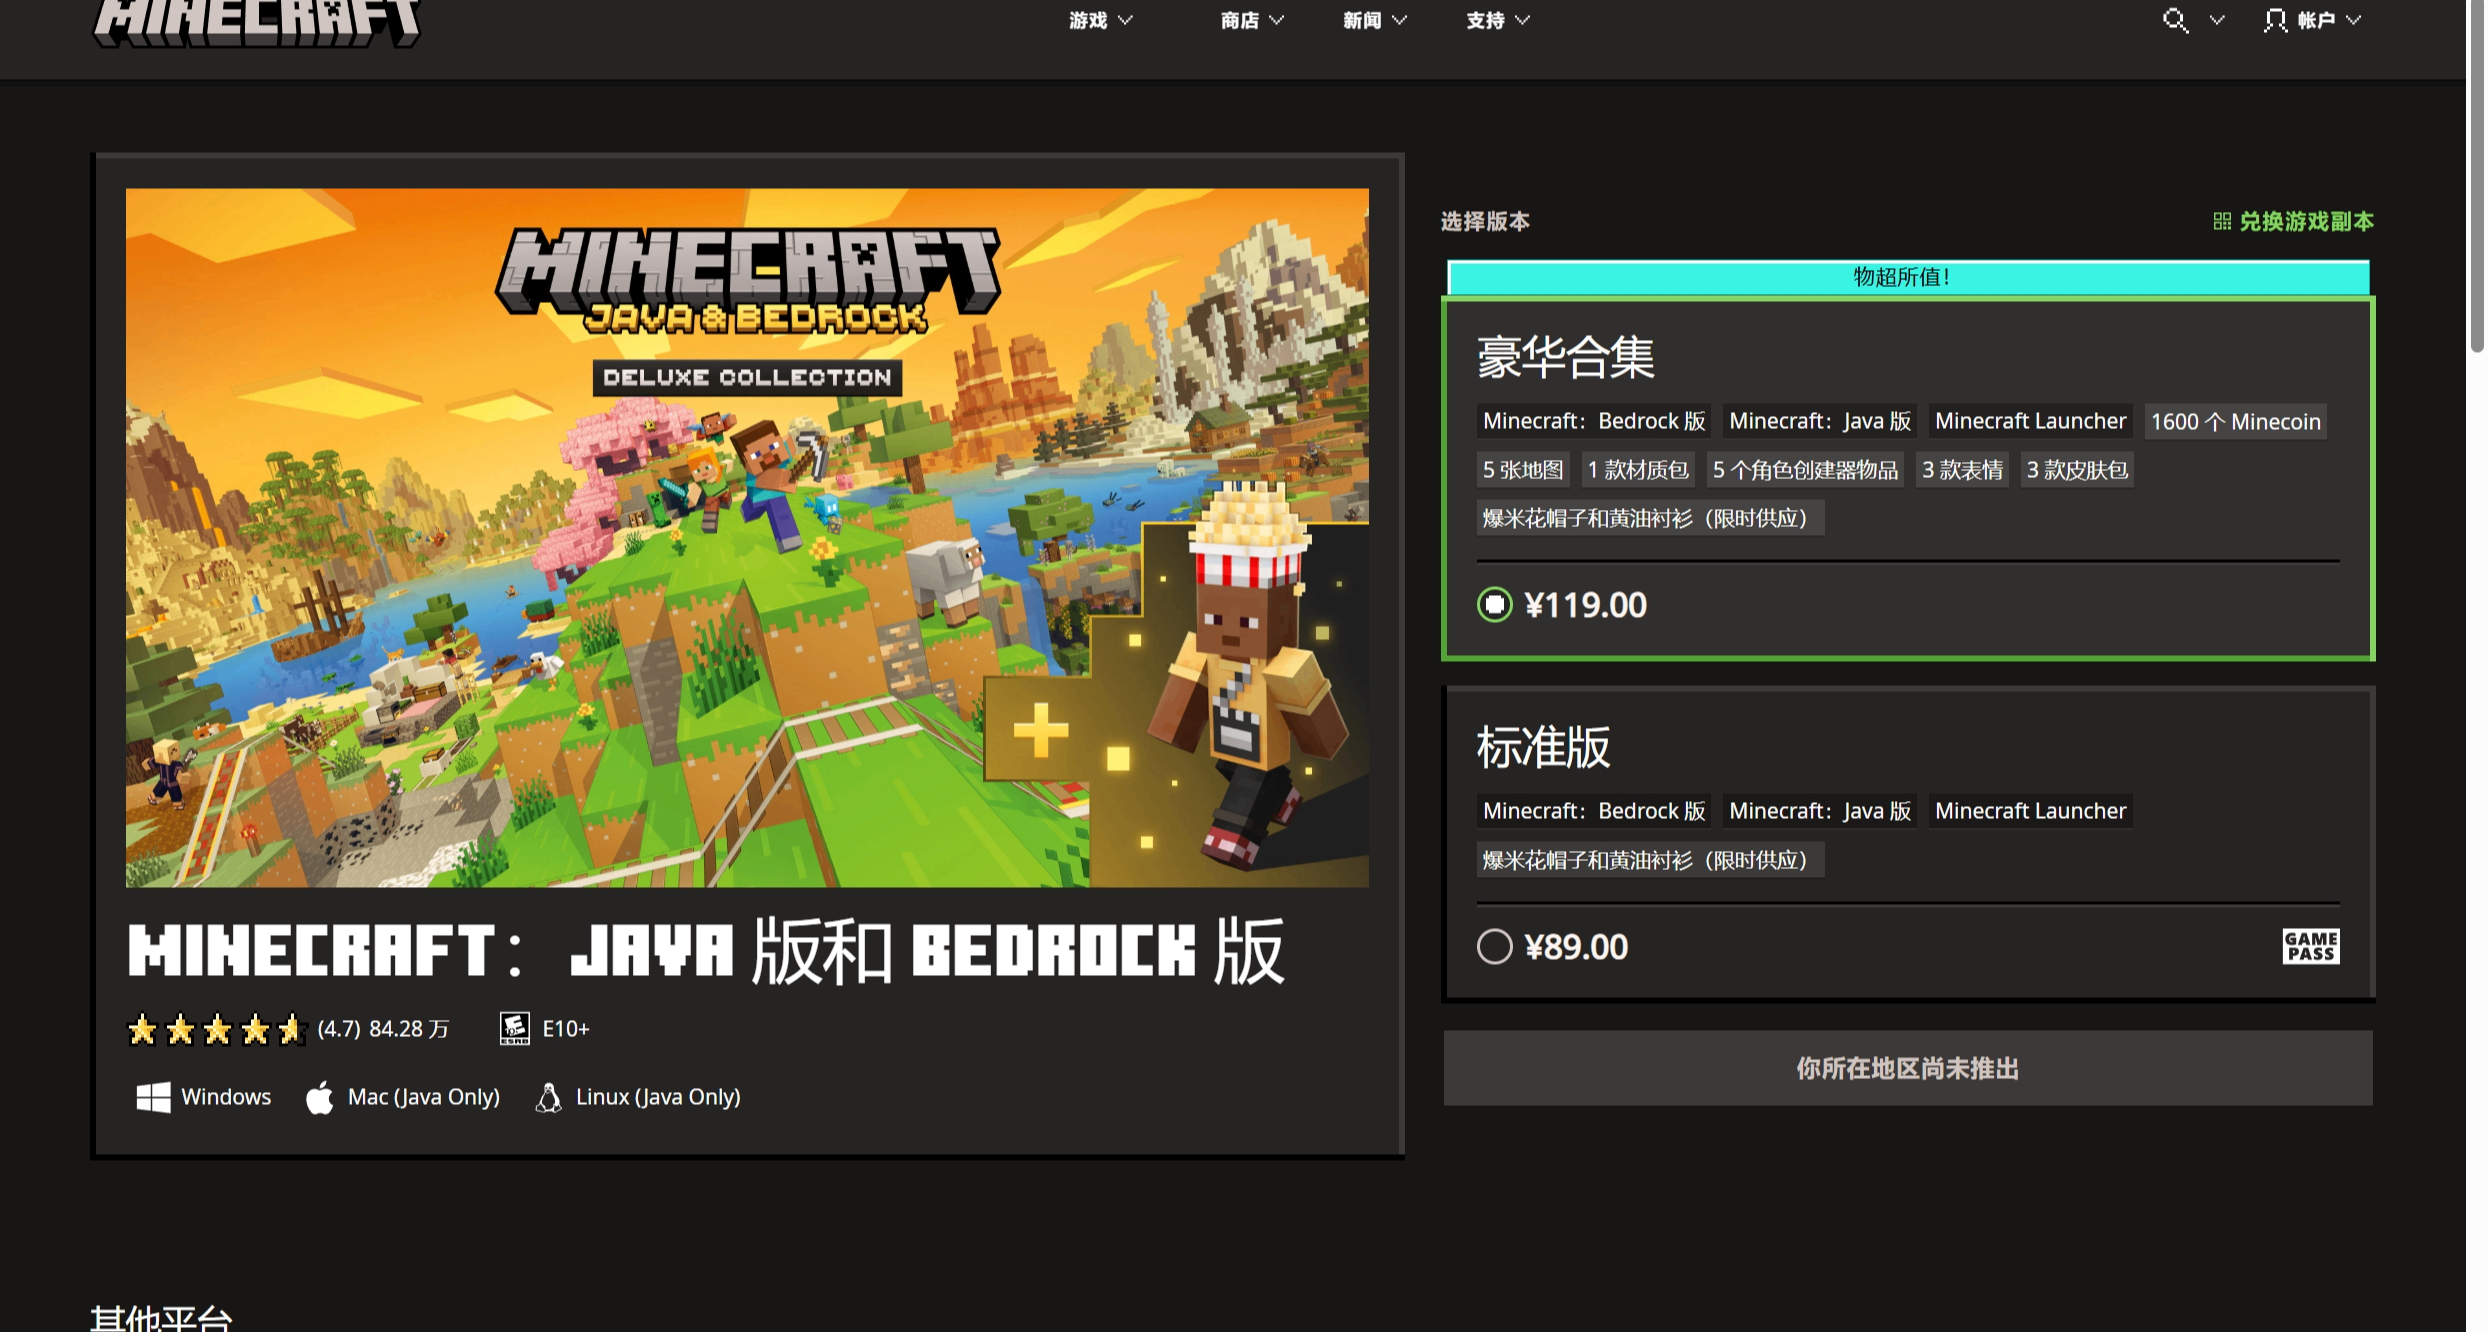Viewport: 2488px width, 1332px height.
Task: Expand the 帐户 account dropdown chevron
Action: (x=2354, y=20)
